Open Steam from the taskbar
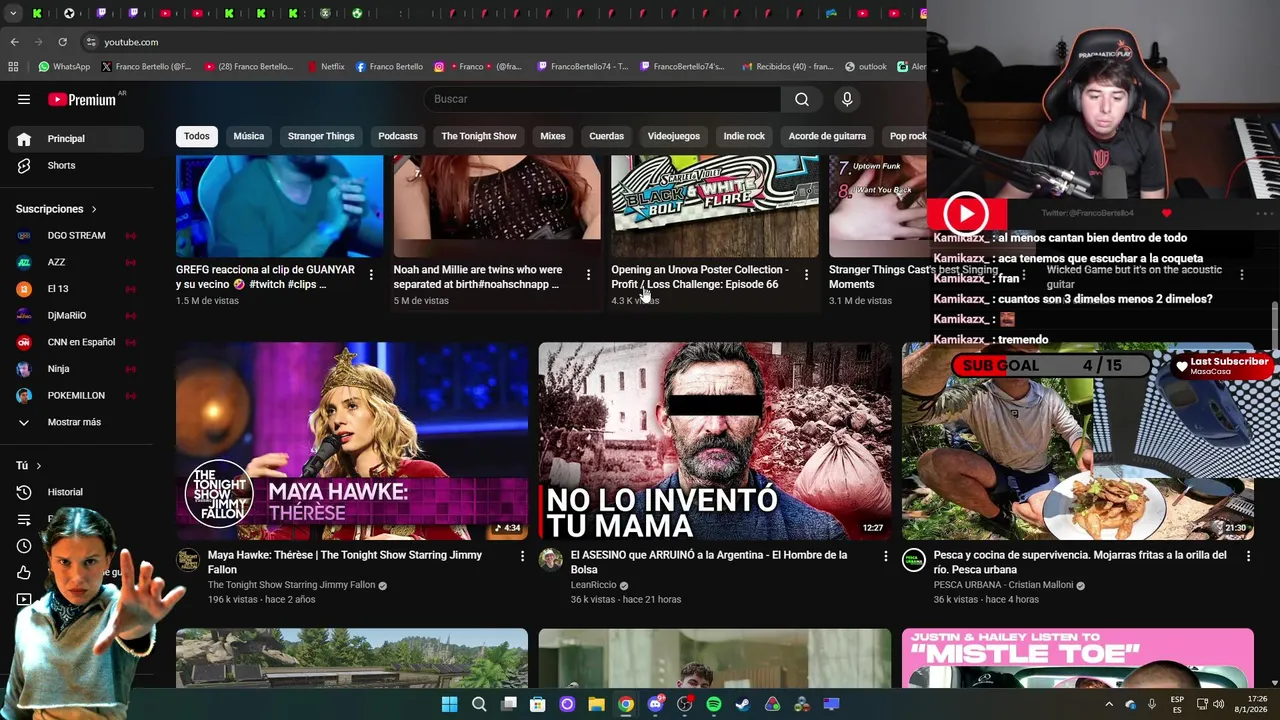 [743, 704]
